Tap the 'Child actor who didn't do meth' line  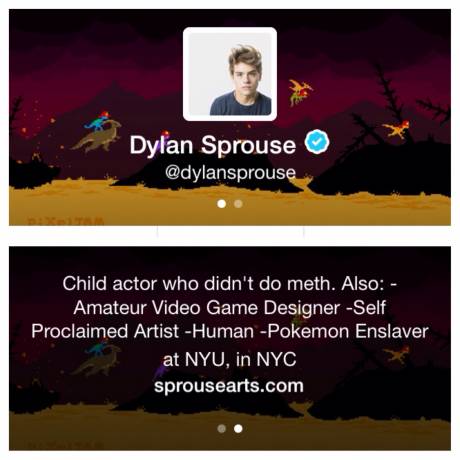(198, 284)
